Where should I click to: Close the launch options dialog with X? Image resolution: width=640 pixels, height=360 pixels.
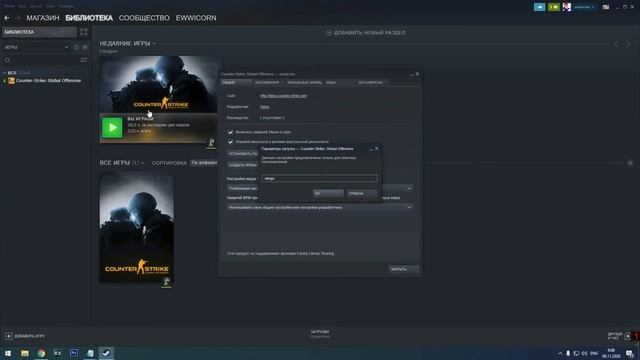[376, 149]
